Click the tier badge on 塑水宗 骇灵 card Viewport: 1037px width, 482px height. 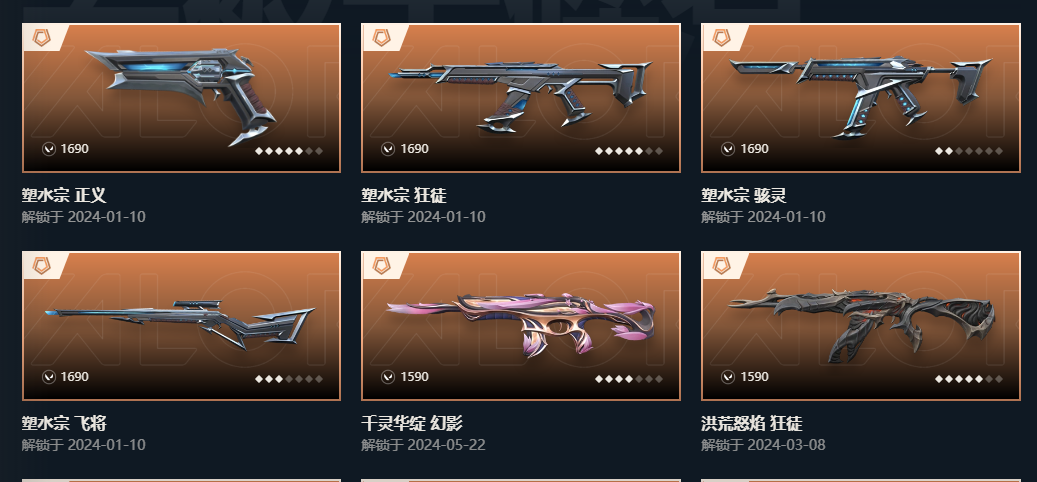(x=722, y=38)
